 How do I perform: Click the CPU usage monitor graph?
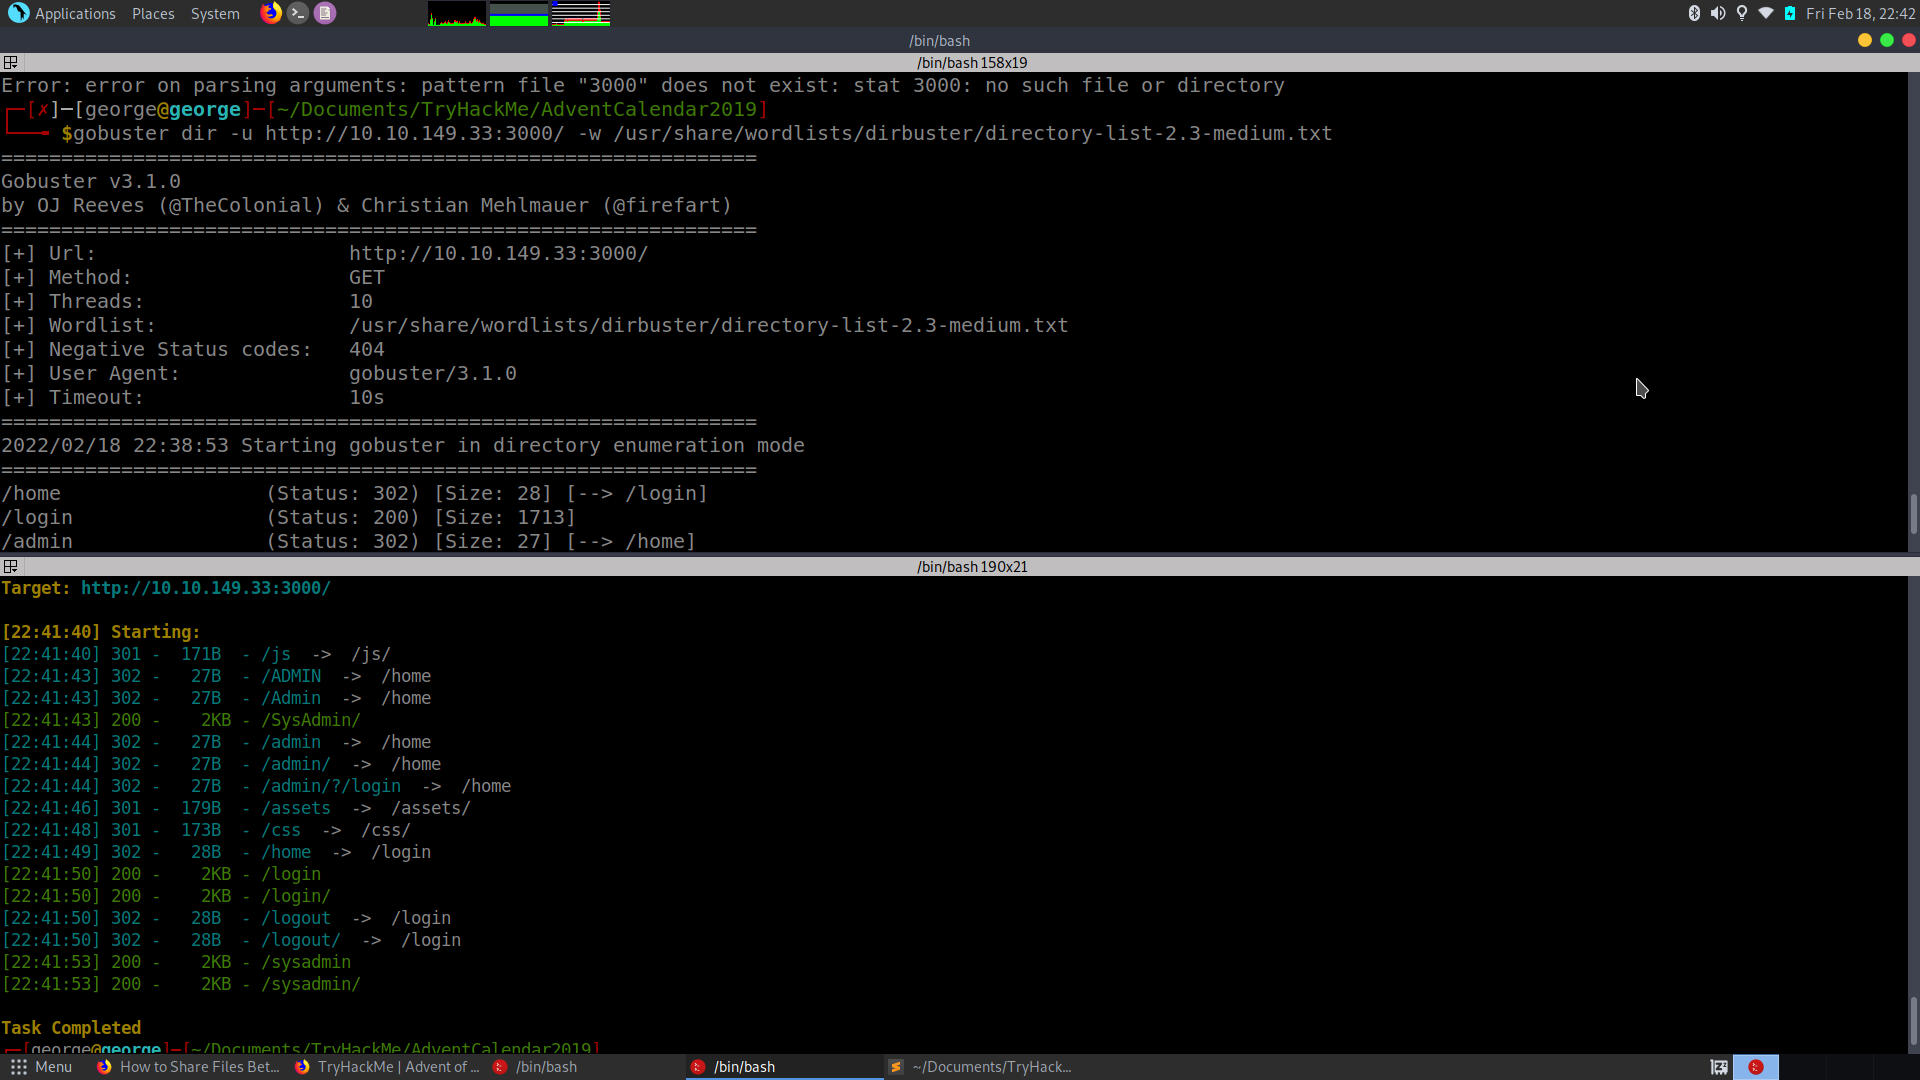pyautogui.click(x=457, y=14)
